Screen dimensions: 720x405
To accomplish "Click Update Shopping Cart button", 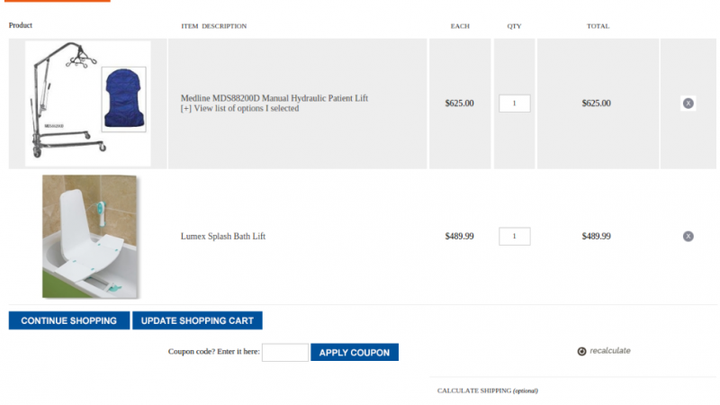I will pos(197,321).
